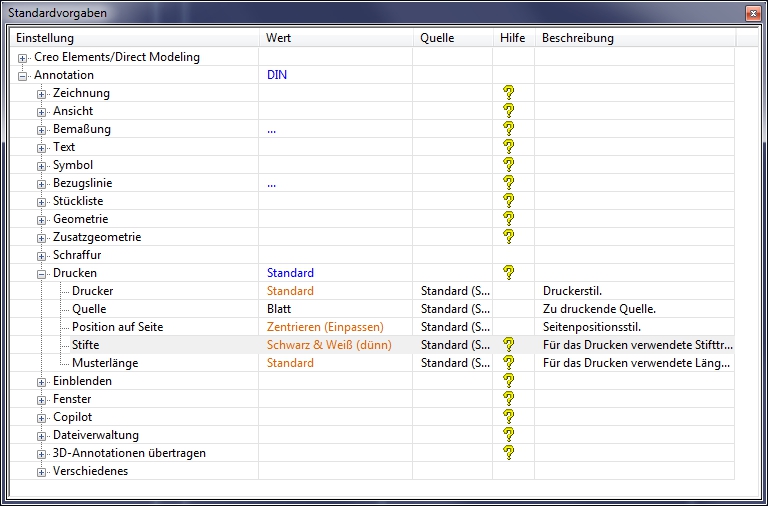The image size is (768, 506).
Task: Expand Creo Elements/Direct Modeling node
Action: [23, 58]
